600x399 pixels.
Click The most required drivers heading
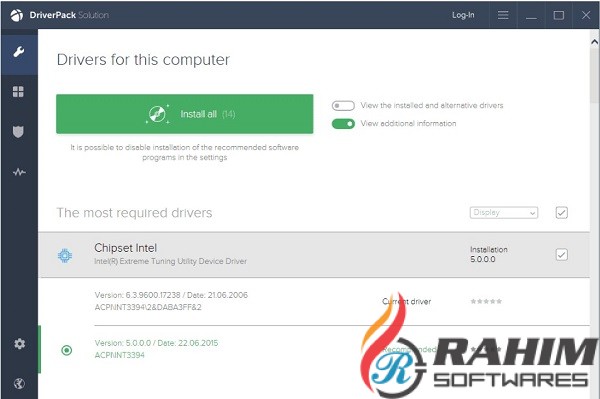134,213
